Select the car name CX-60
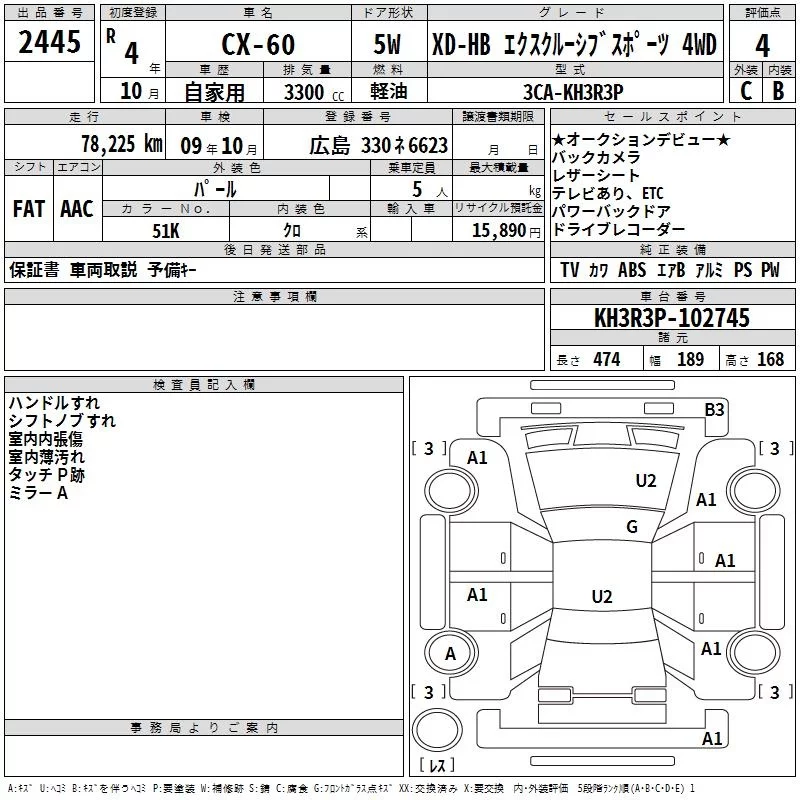800x800 pixels. point(258,44)
